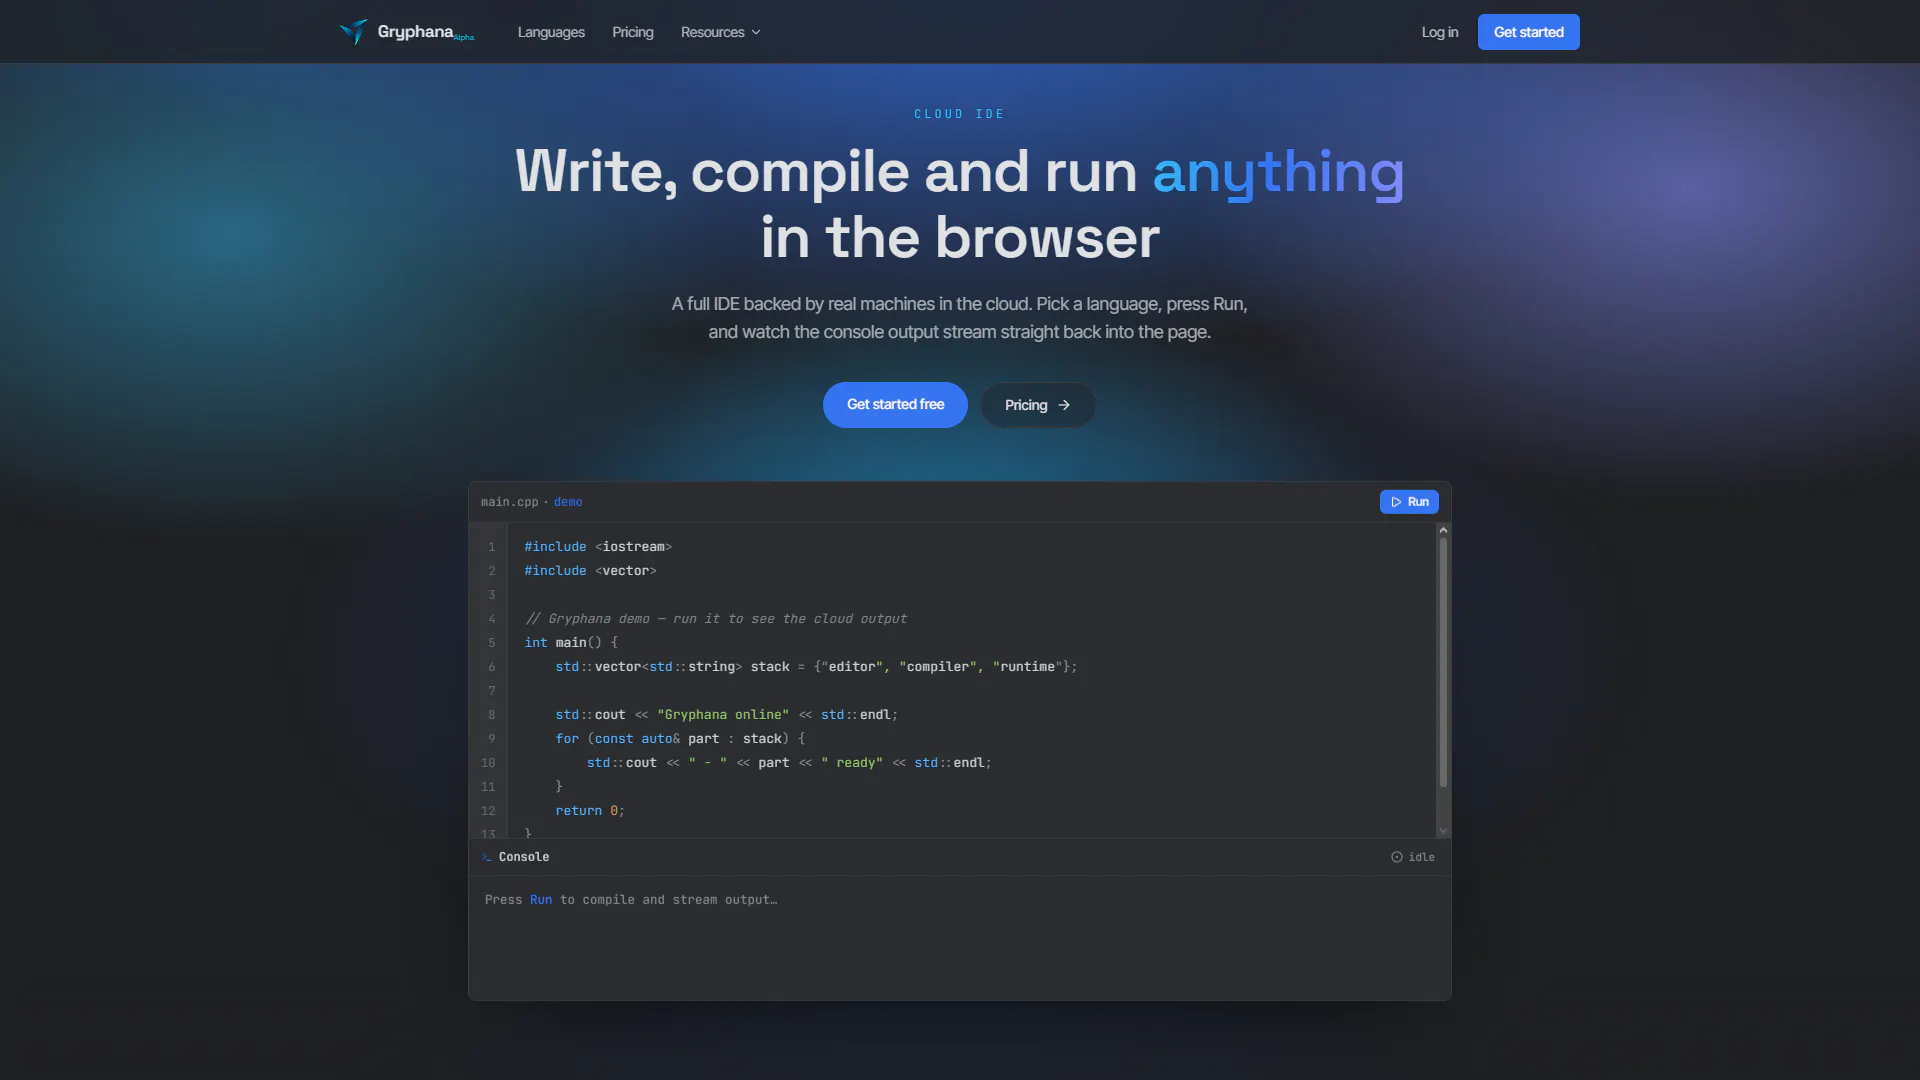The width and height of the screenshot is (1920, 1080).
Task: Click the Console panel title
Action: click(524, 857)
